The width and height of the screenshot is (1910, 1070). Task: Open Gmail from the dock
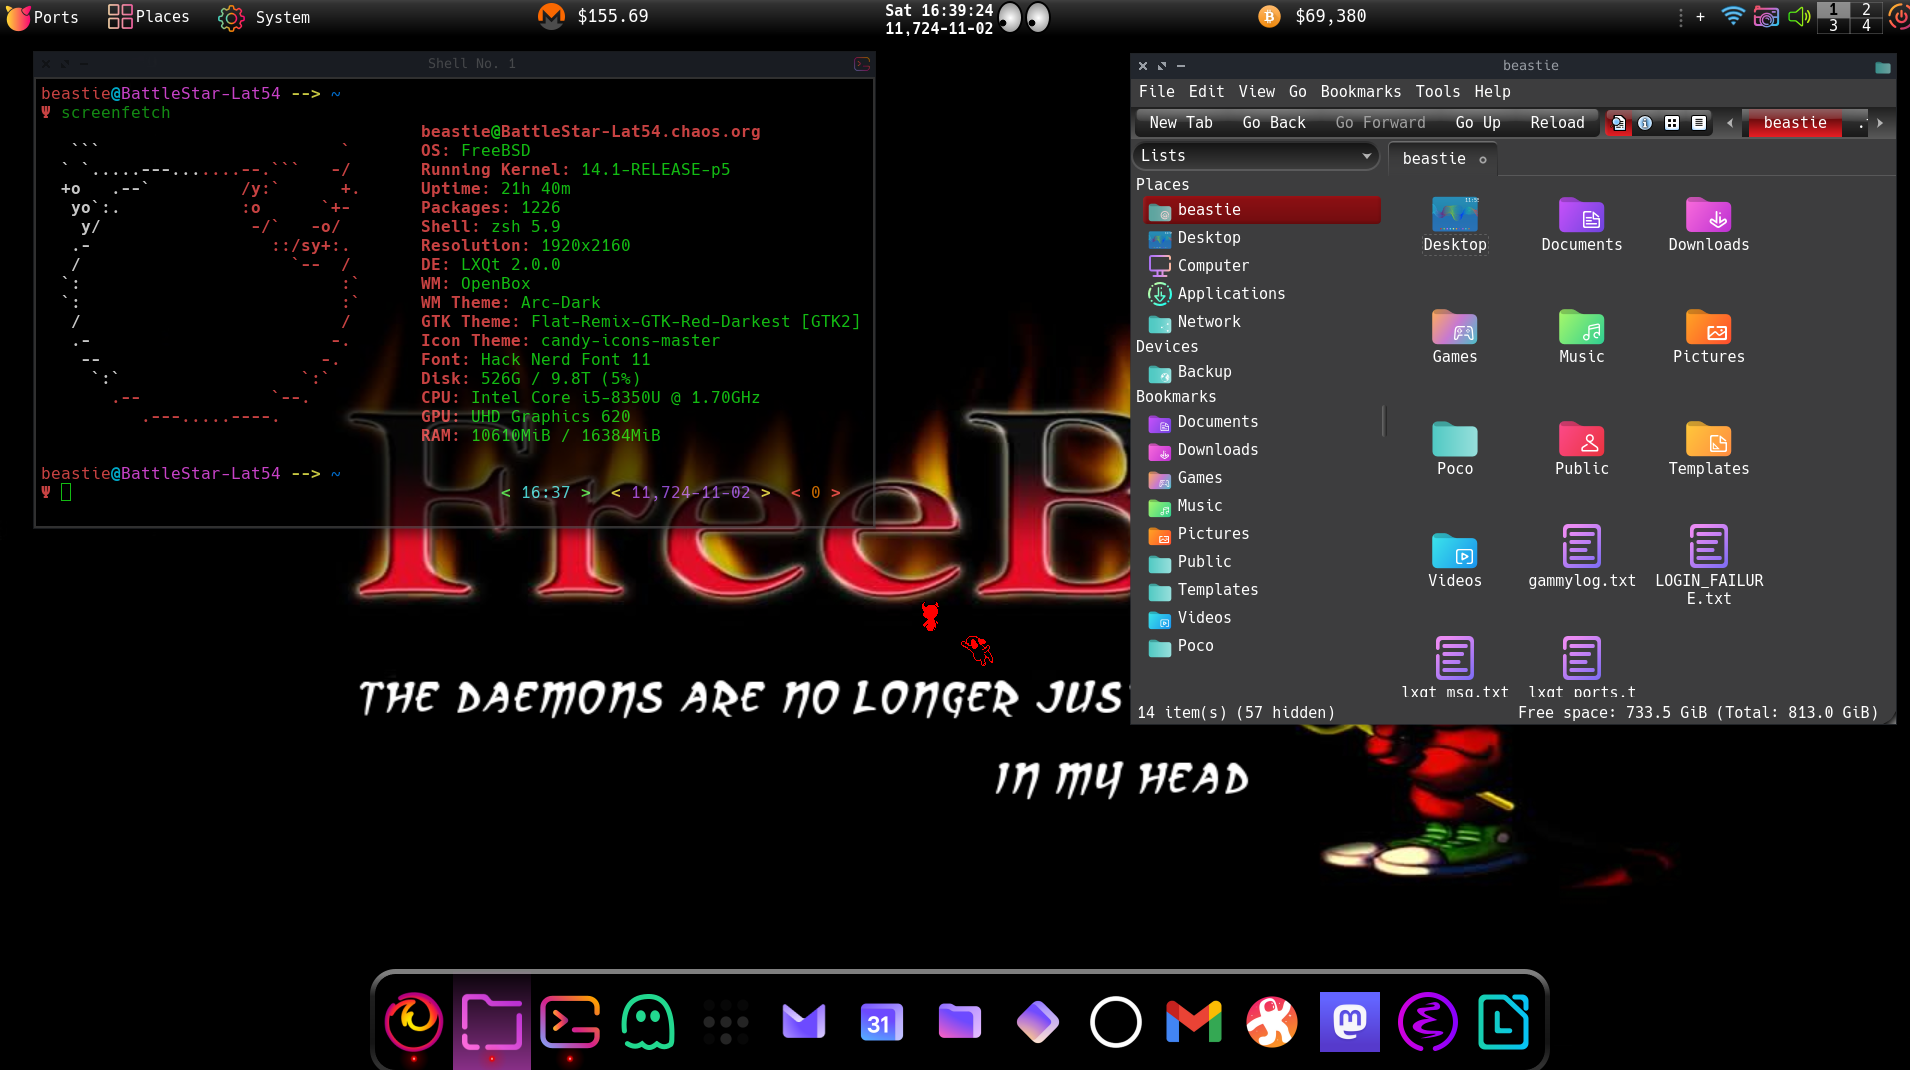tap(1193, 1021)
